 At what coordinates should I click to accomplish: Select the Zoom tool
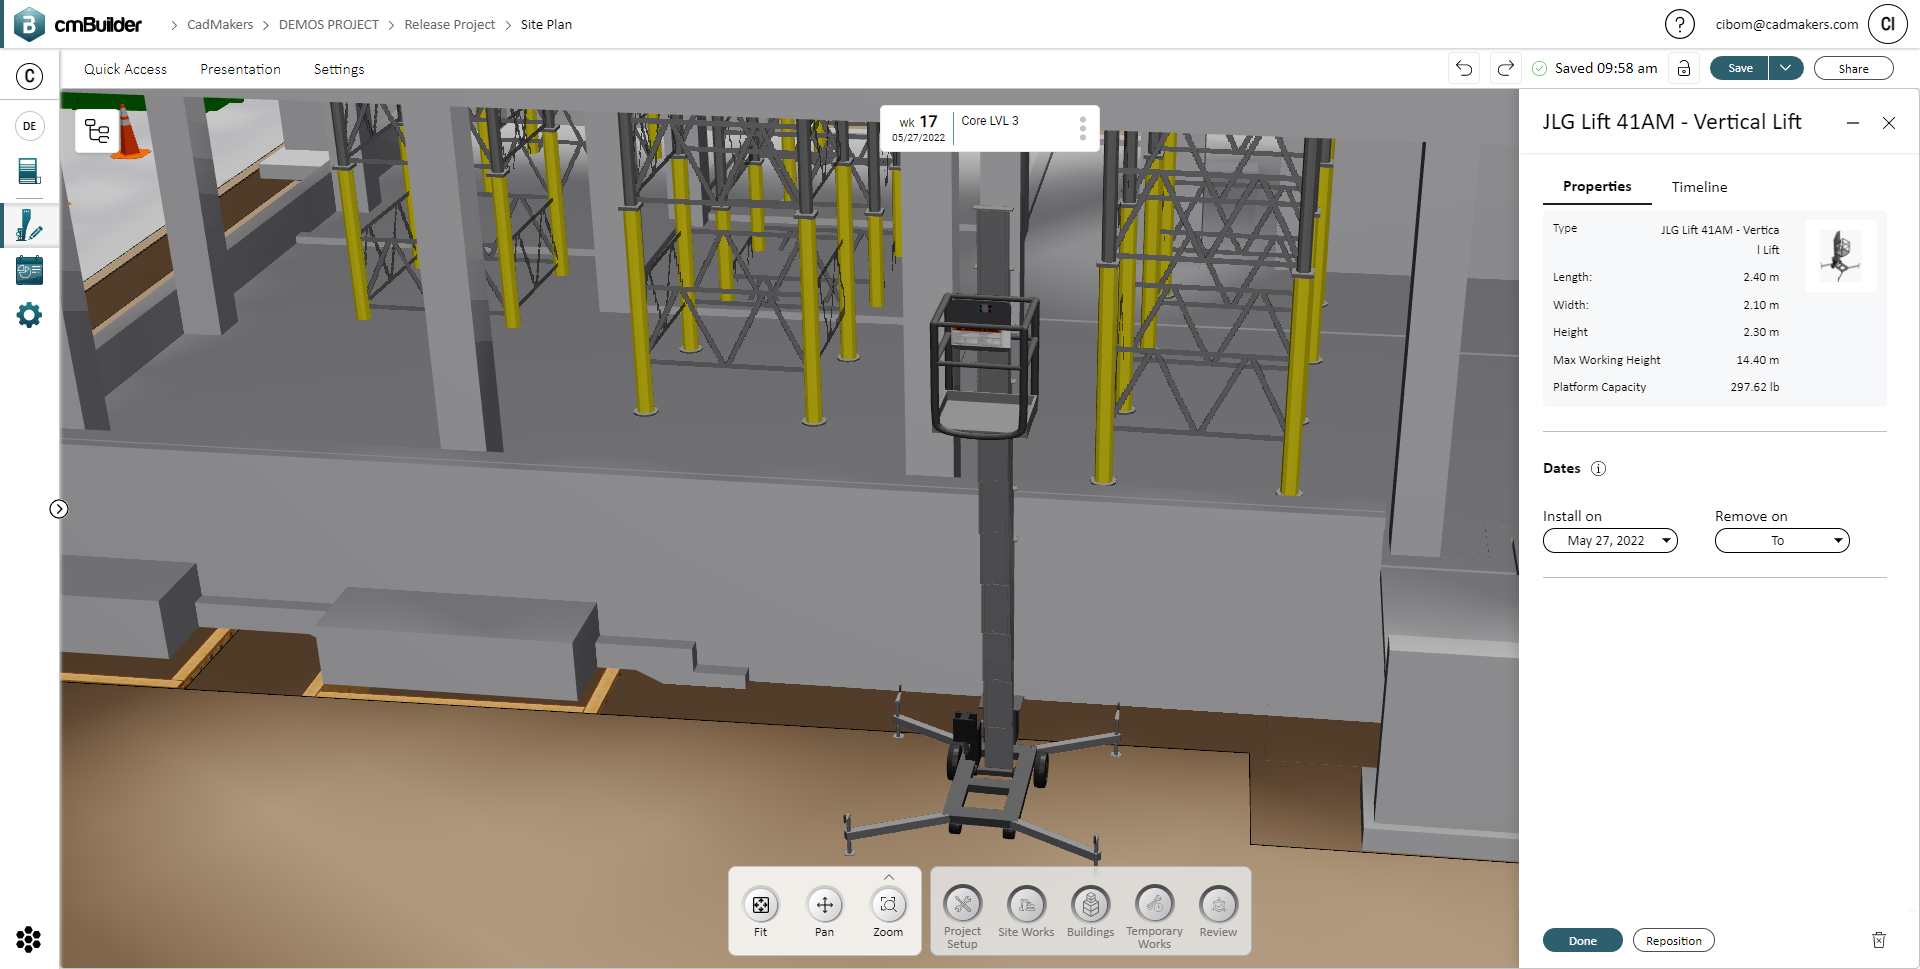[888, 912]
